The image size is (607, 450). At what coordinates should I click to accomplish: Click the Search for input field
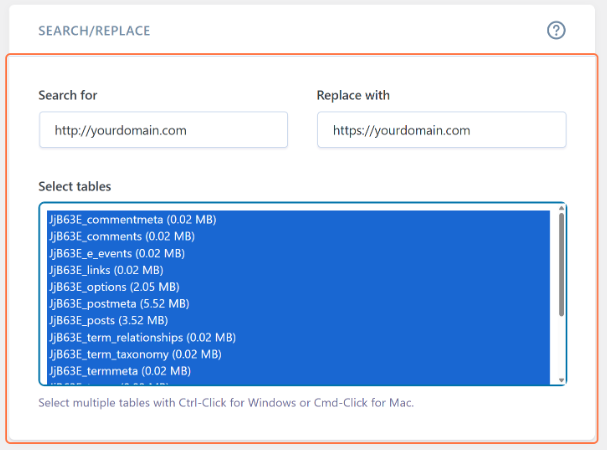pyautogui.click(x=163, y=130)
